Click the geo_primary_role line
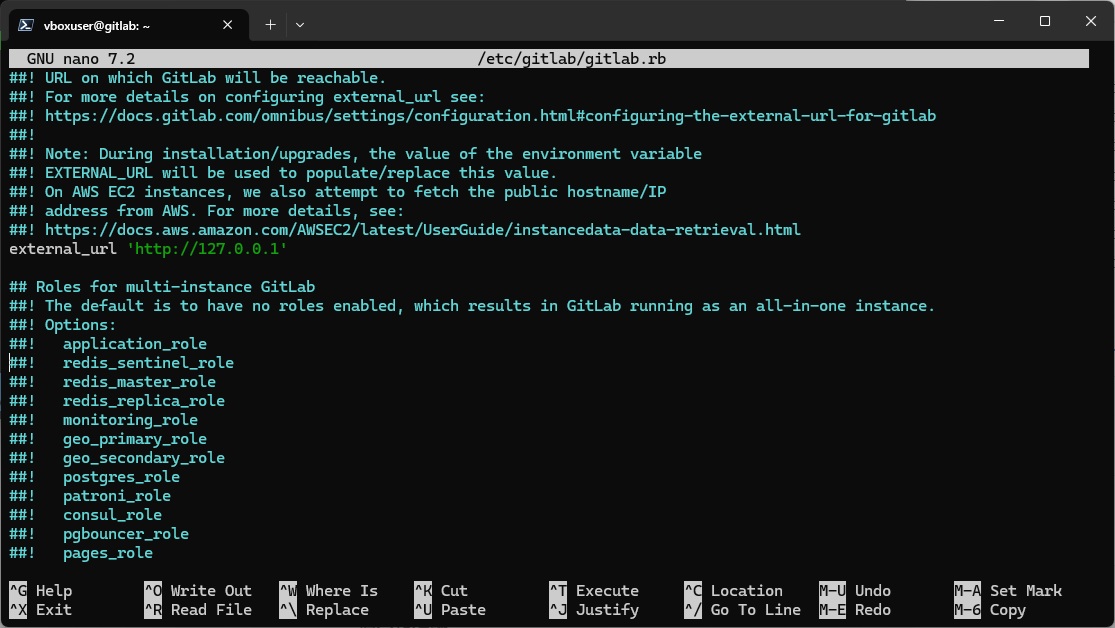Image resolution: width=1115 pixels, height=628 pixels. point(108,439)
